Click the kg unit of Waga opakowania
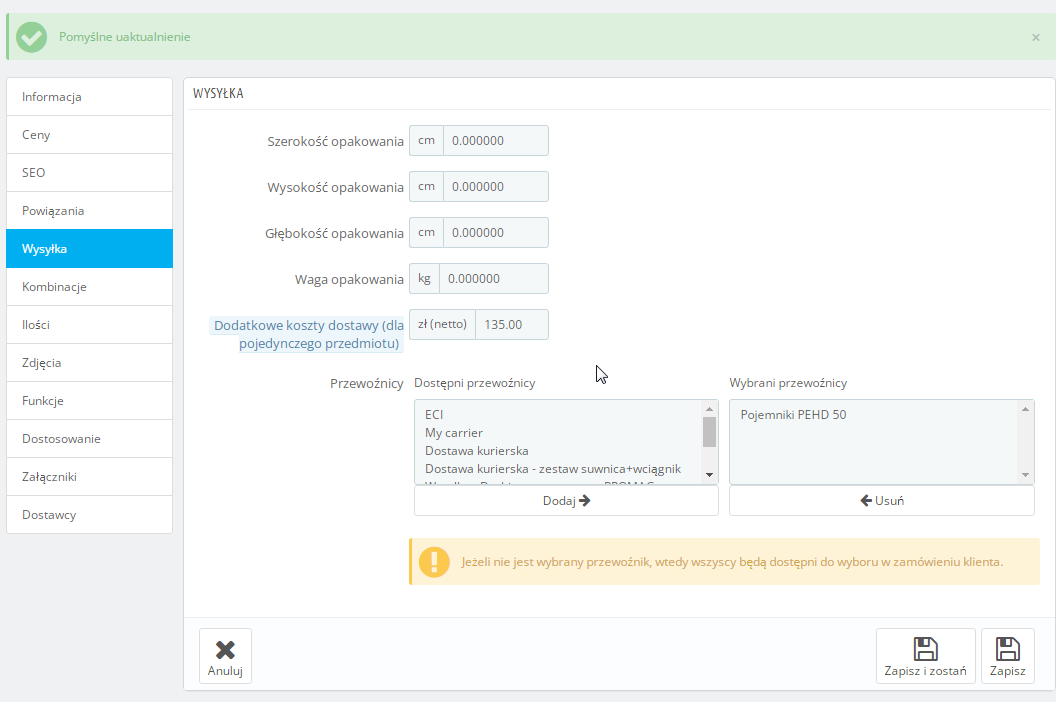The width and height of the screenshot is (1056, 702). tap(424, 279)
